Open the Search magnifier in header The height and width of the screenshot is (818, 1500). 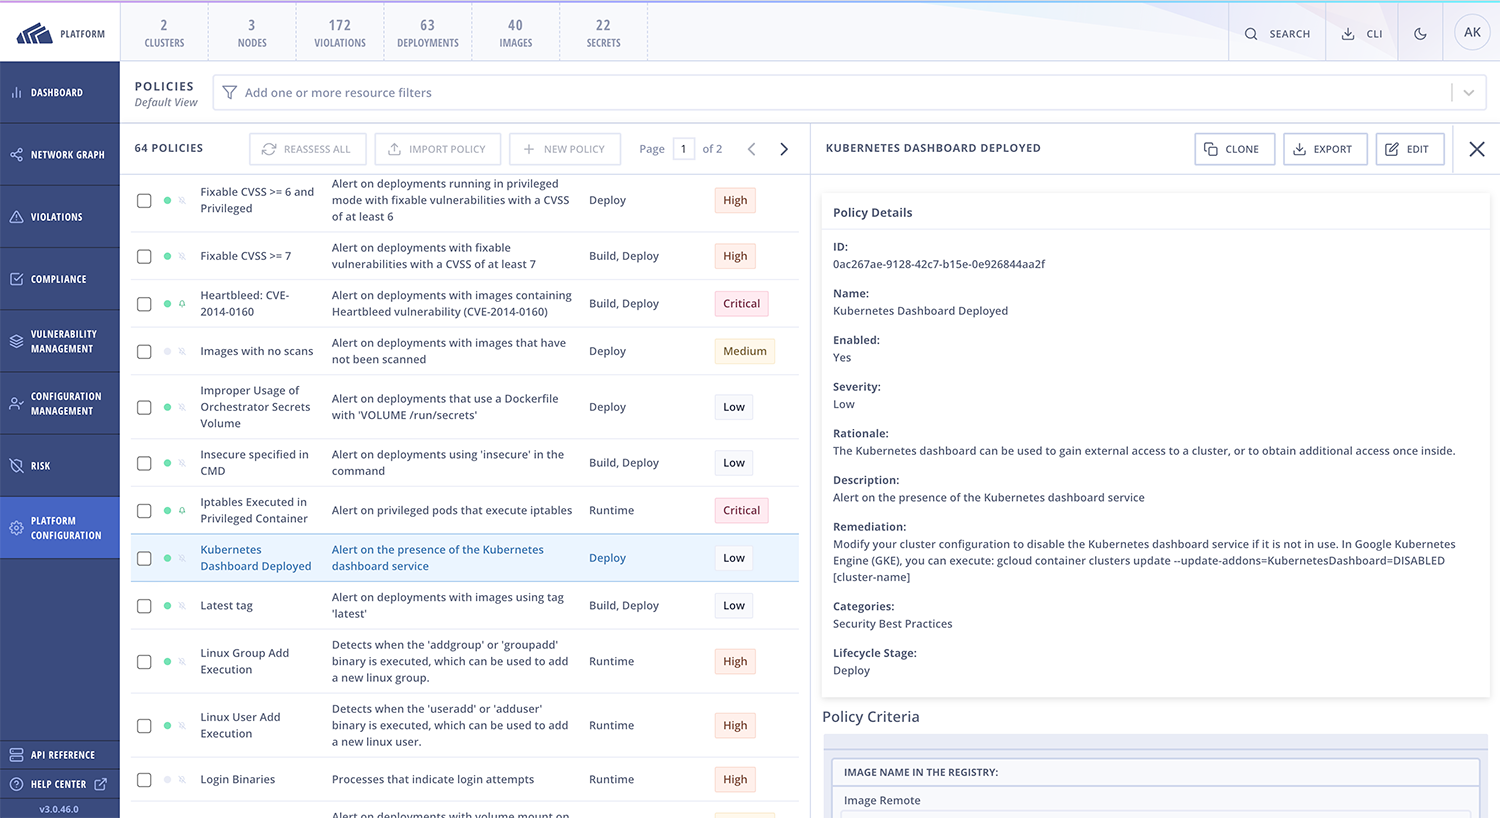[x=1276, y=34]
